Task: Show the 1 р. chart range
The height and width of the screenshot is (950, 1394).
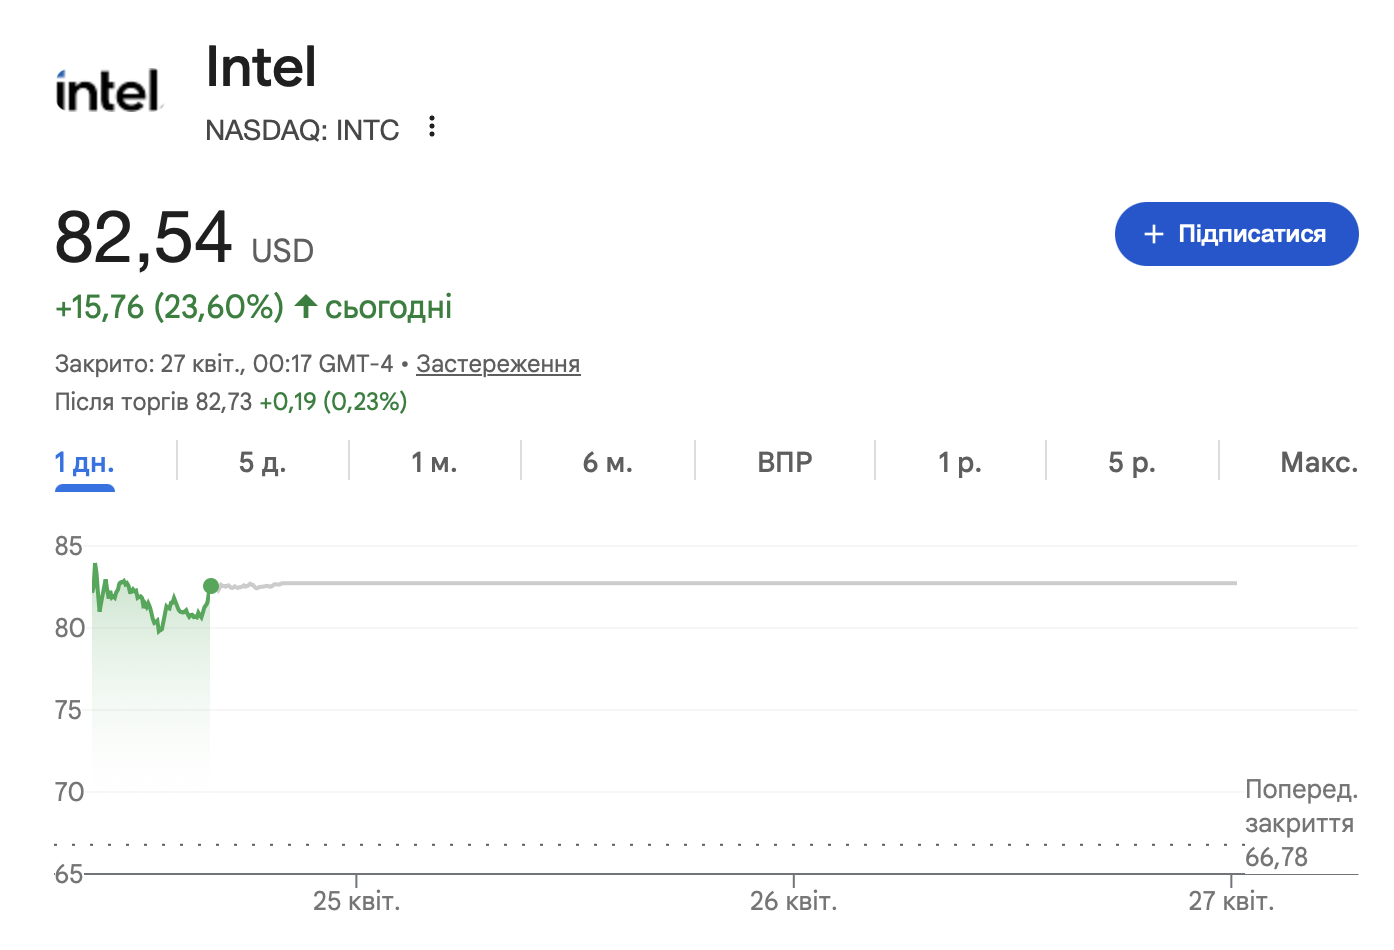Action: click(x=959, y=463)
